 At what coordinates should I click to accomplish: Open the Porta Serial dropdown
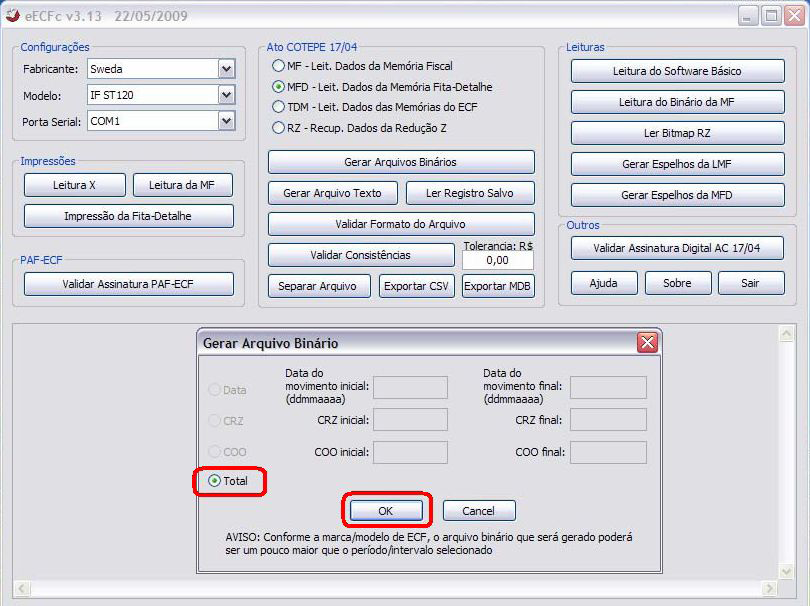(x=226, y=121)
